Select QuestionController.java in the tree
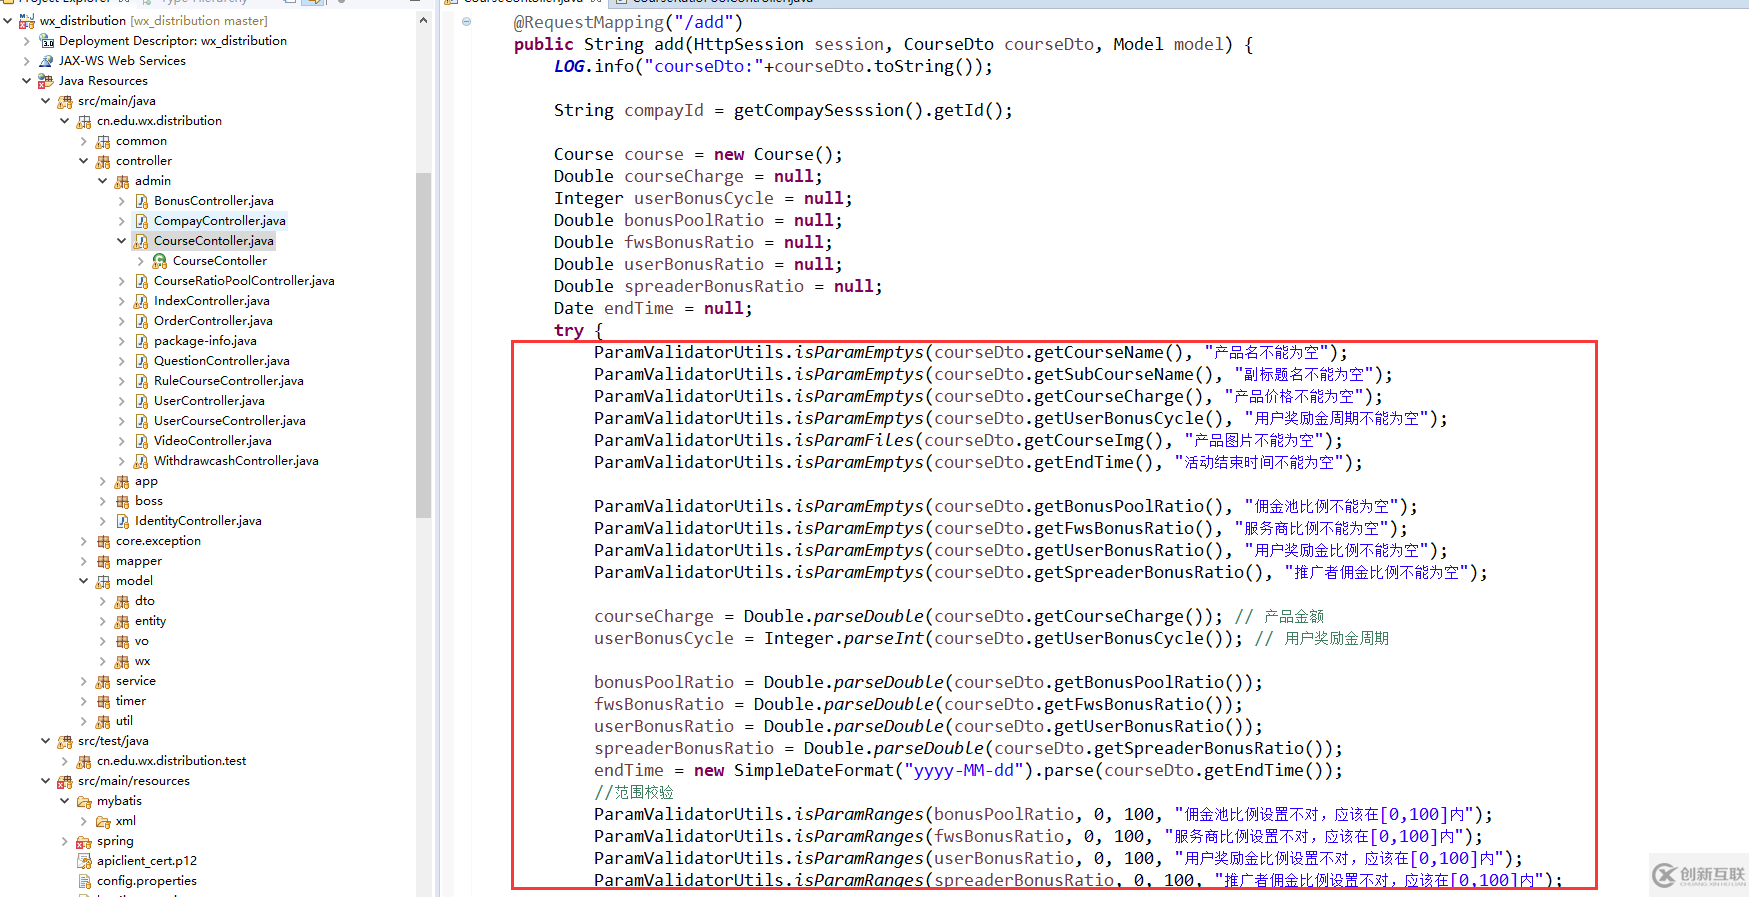Screen dimensions: 1749x897 [222, 361]
